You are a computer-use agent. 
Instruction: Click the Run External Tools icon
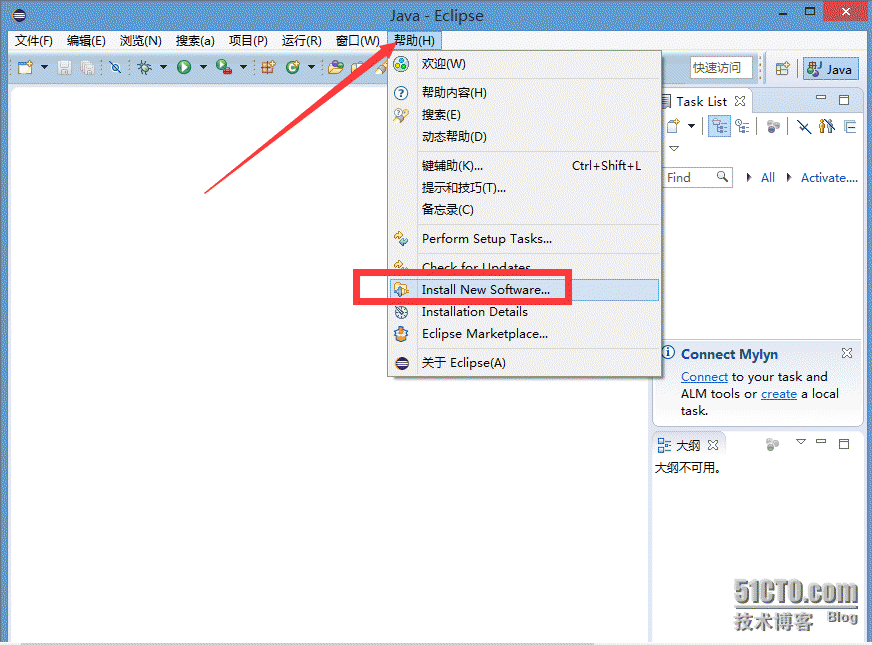[x=224, y=67]
